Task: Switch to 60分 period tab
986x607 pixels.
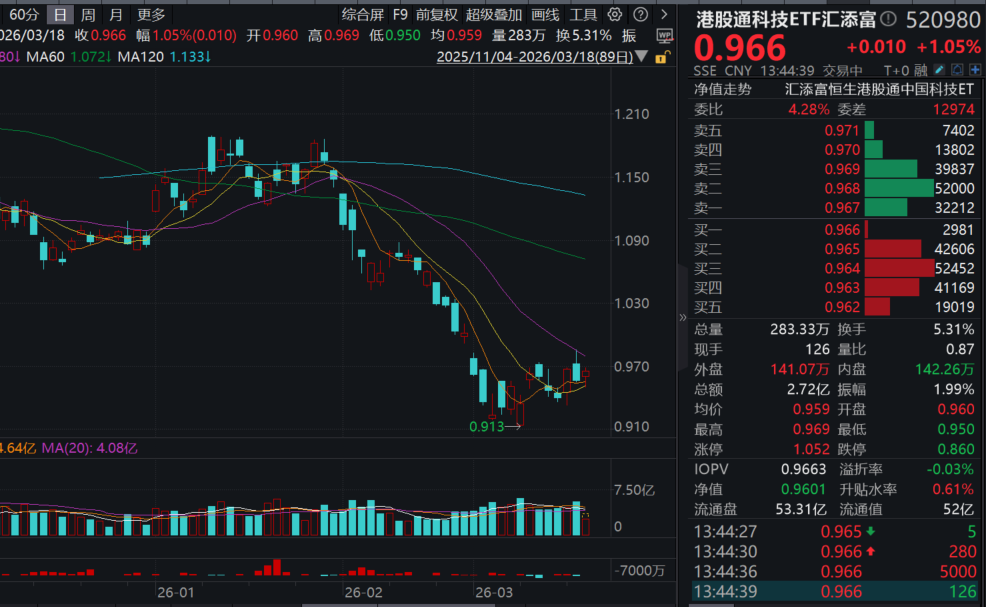Action: (x=24, y=15)
